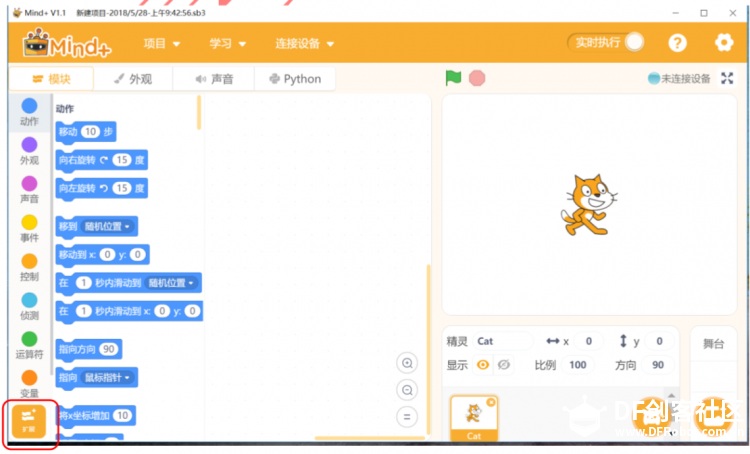Image resolution: width=750 pixels, height=454 pixels.
Task: Delete the Cat sprite with x badge
Action: pos(491,402)
